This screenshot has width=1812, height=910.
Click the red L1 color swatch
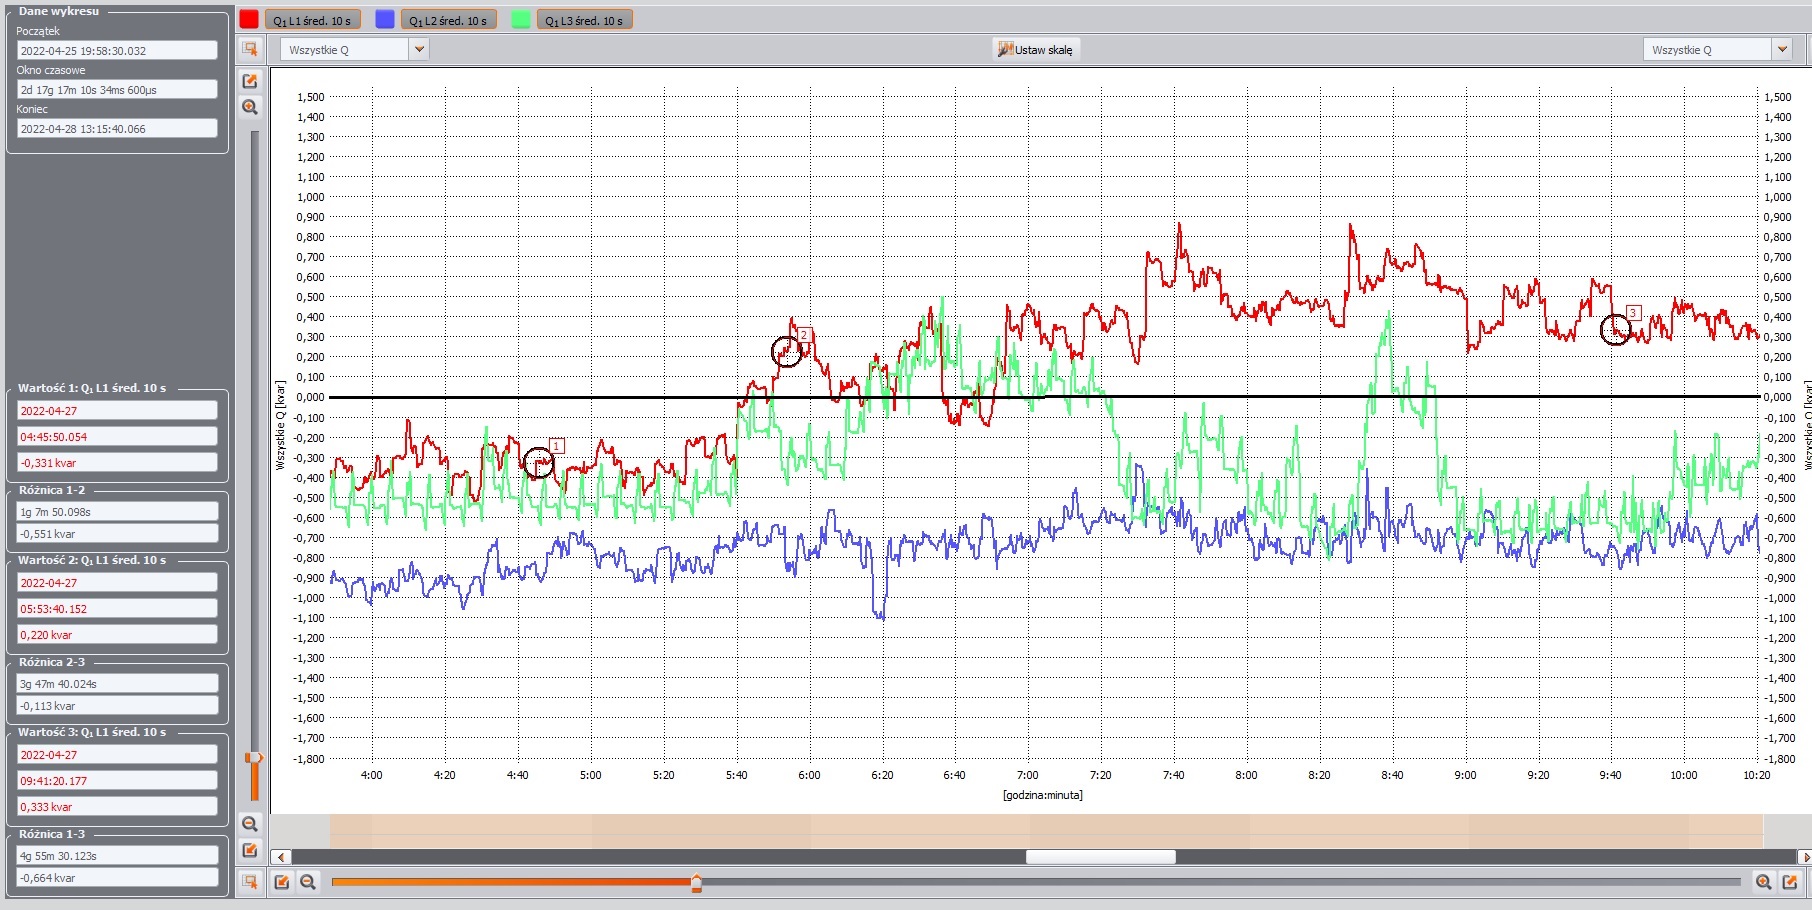[x=249, y=20]
